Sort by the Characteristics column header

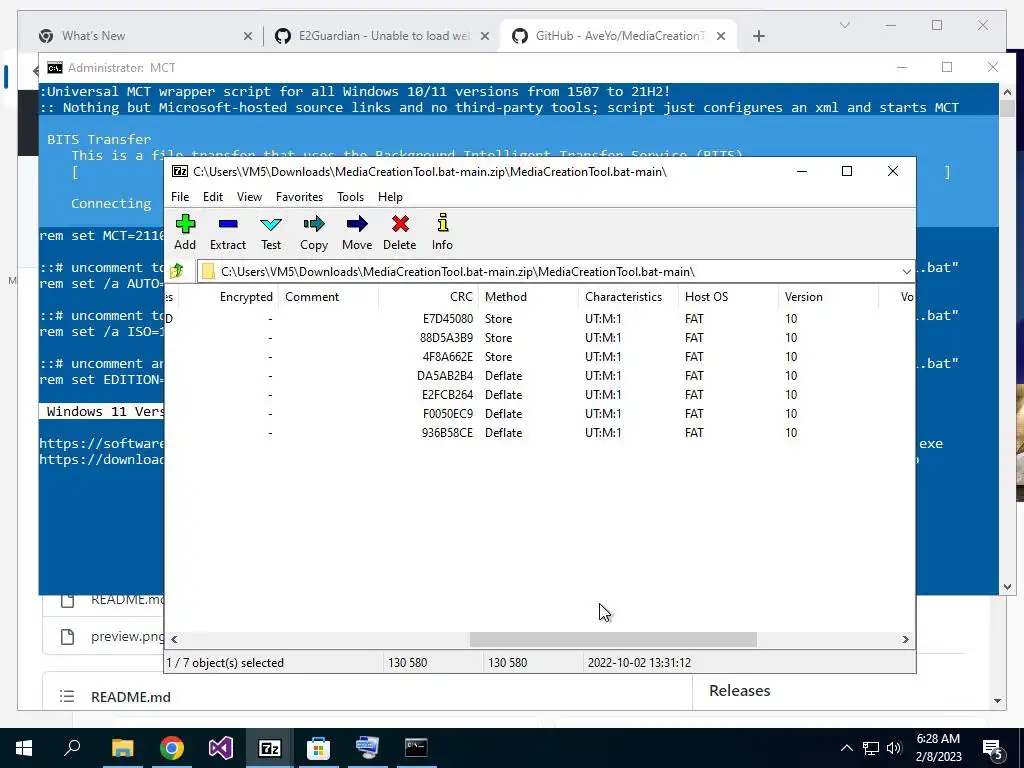point(628,296)
